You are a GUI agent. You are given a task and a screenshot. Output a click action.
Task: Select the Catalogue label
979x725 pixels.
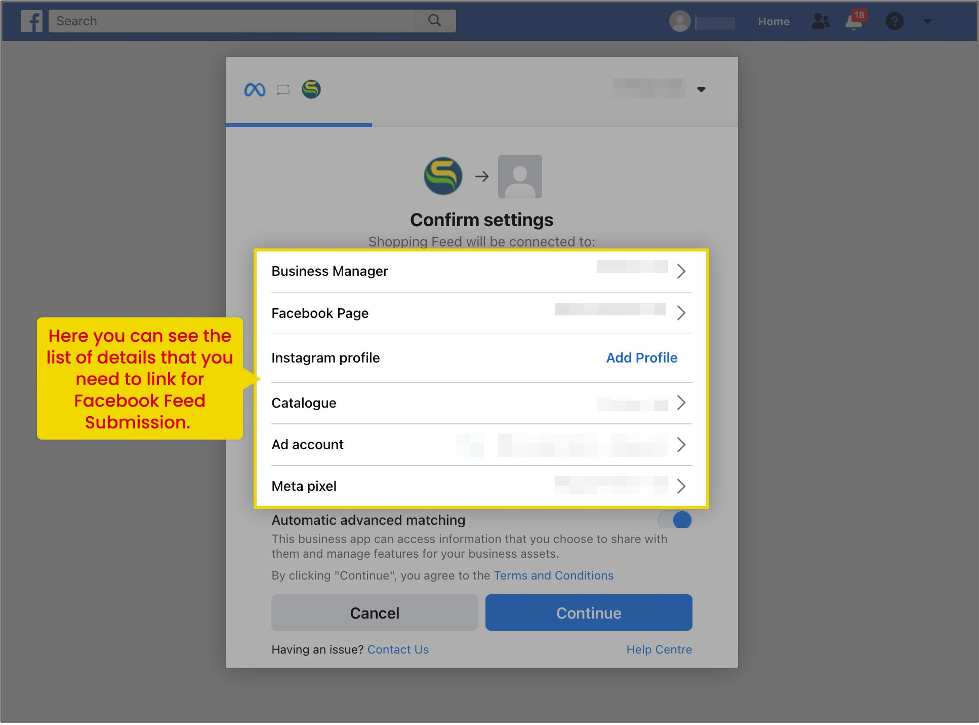tap(303, 403)
